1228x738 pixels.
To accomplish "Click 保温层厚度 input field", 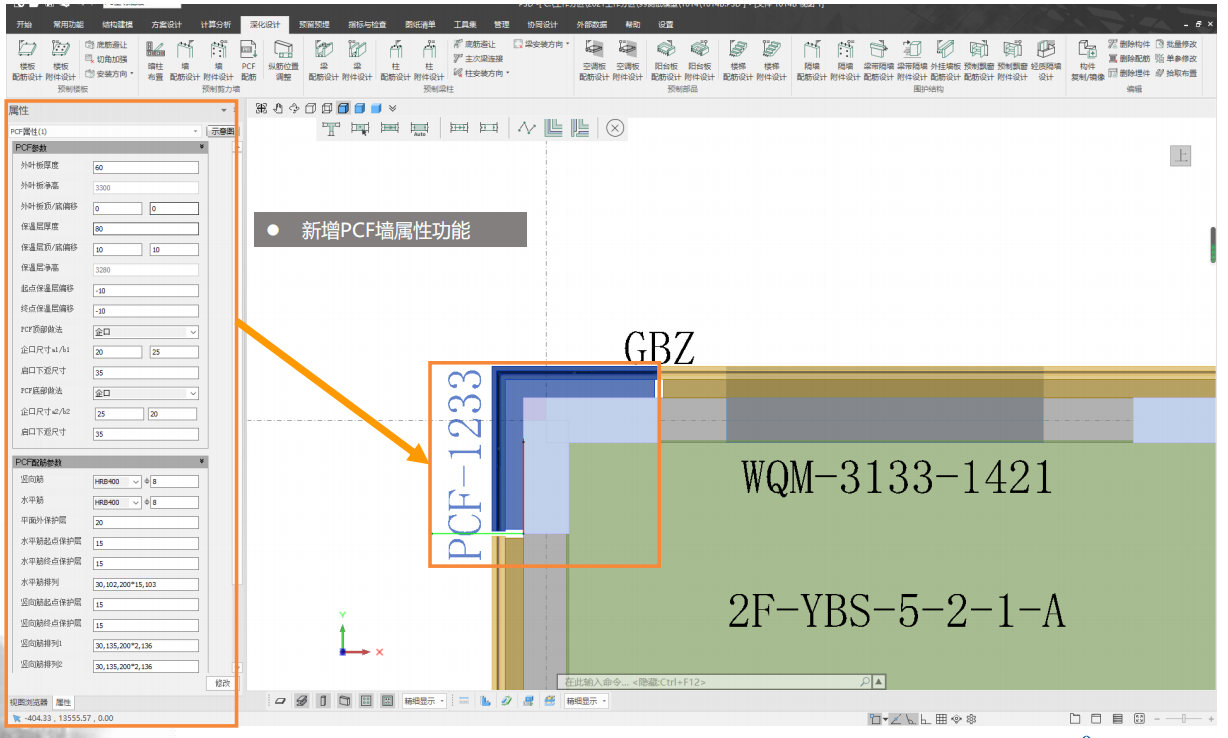I will (x=145, y=228).
